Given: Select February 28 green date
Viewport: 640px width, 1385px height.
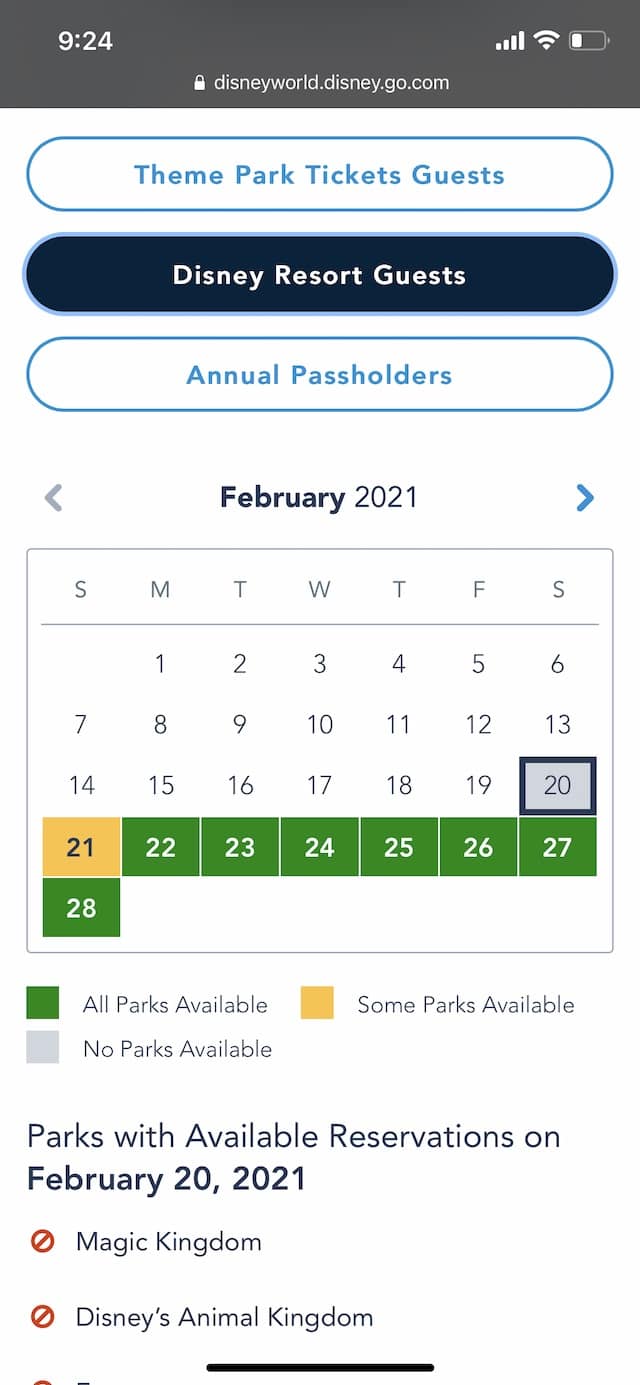Looking at the screenshot, I should pos(81,907).
